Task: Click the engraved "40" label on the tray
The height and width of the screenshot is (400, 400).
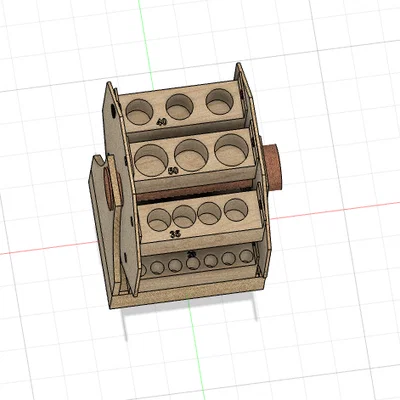Action: point(161,122)
